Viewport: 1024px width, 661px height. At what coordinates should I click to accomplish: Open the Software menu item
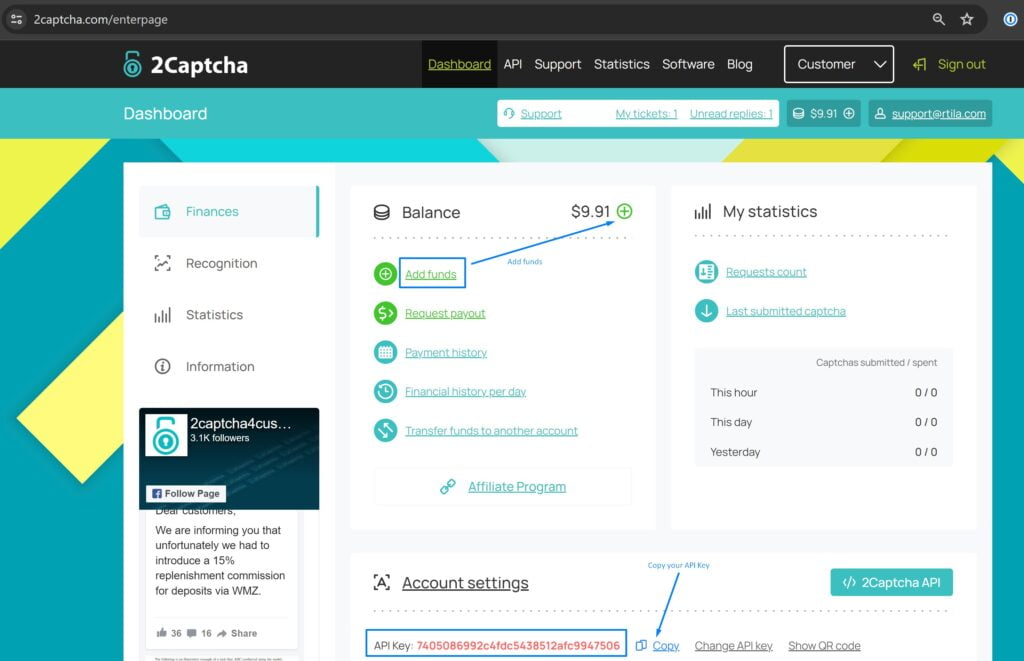pyautogui.click(x=688, y=64)
